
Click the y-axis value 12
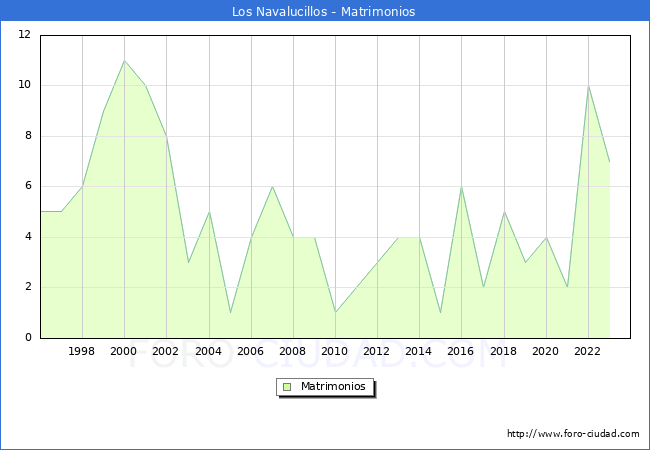click(x=24, y=34)
